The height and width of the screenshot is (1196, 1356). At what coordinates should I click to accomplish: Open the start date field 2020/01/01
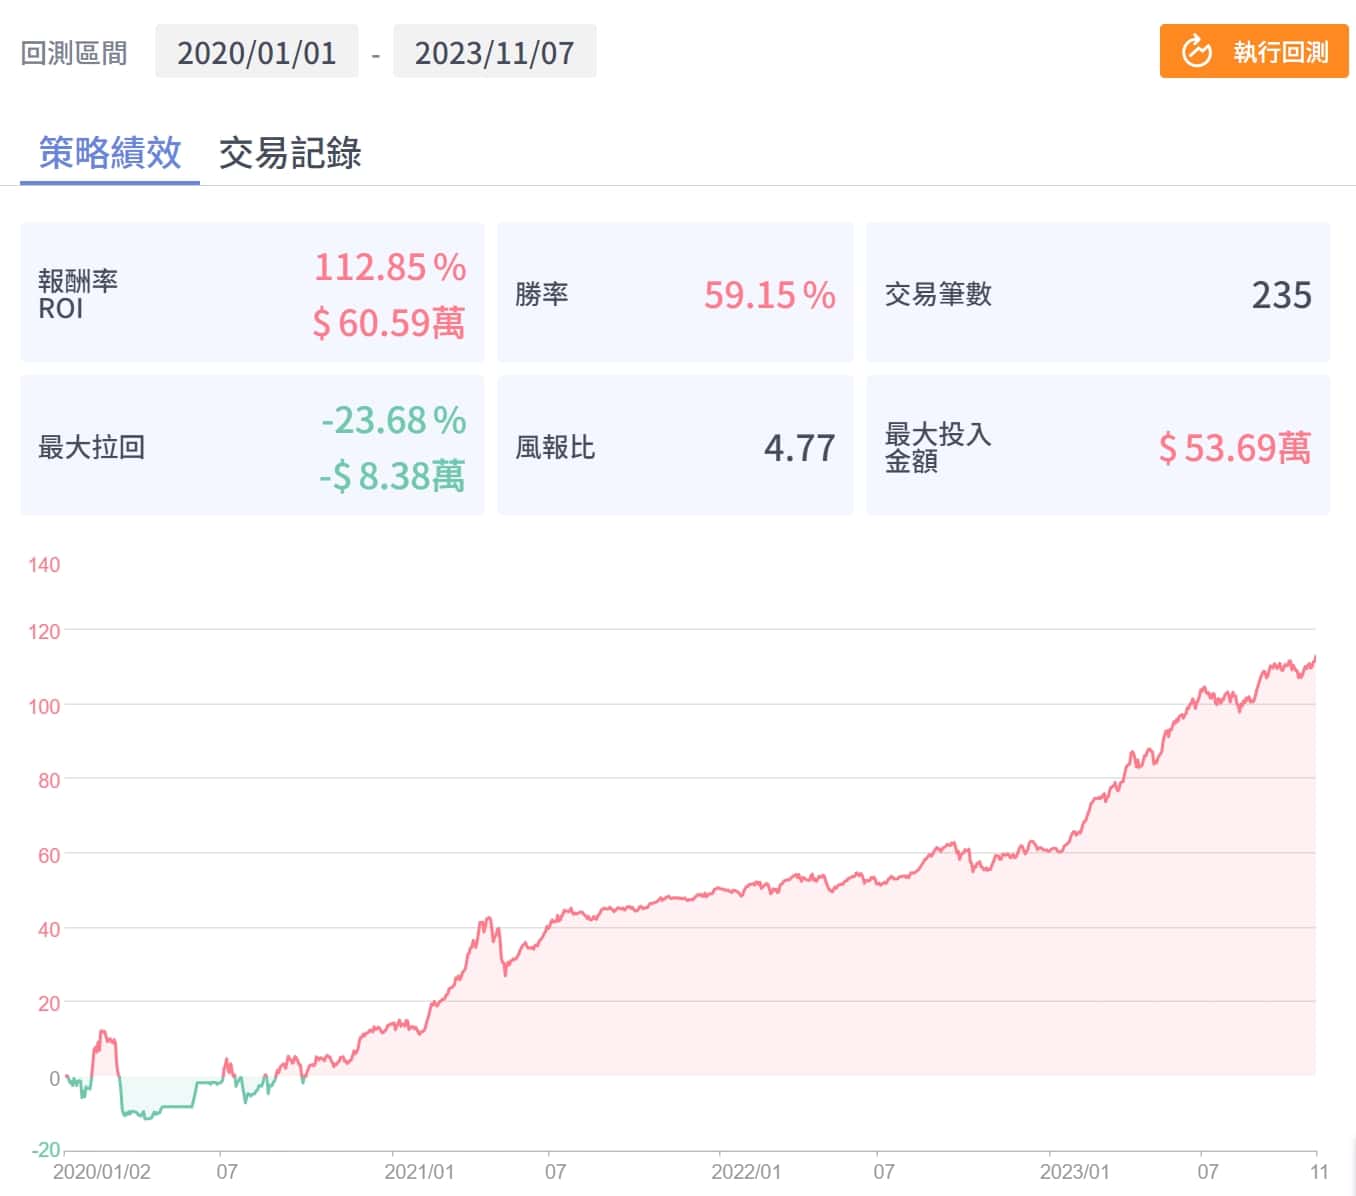tap(257, 52)
